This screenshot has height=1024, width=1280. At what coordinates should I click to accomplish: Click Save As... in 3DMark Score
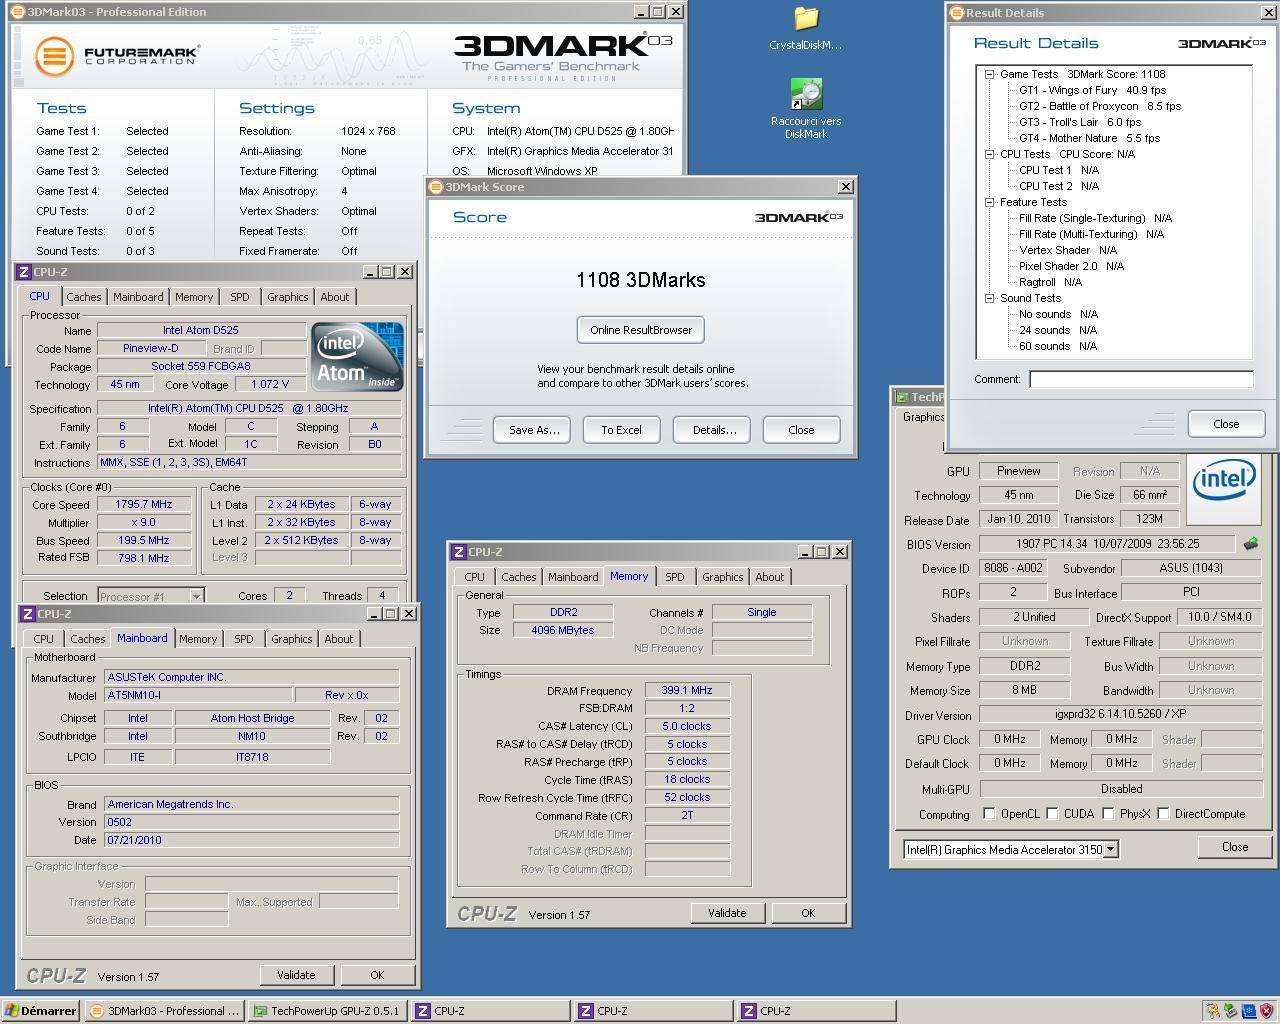pyautogui.click(x=534, y=430)
